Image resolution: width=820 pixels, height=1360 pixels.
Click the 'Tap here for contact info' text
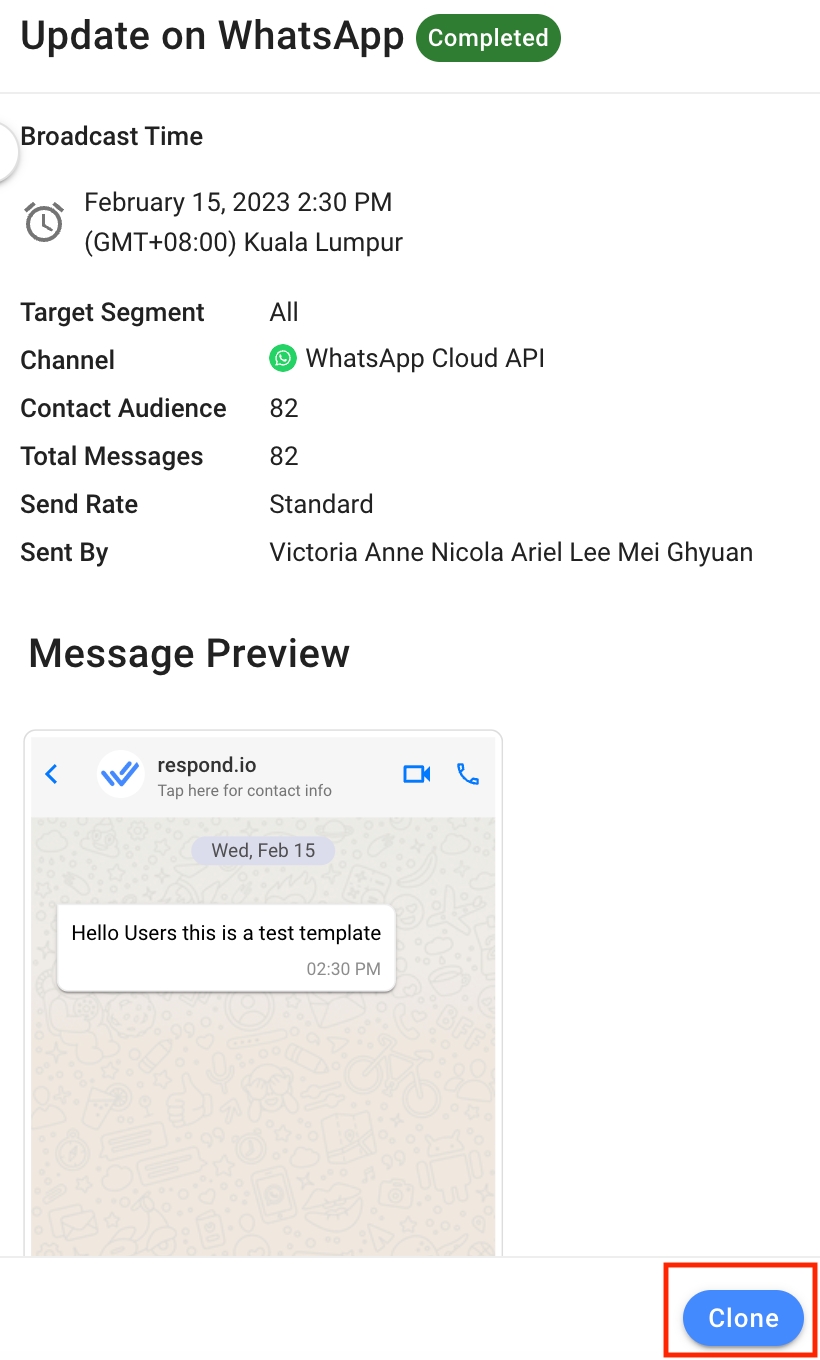coord(244,791)
